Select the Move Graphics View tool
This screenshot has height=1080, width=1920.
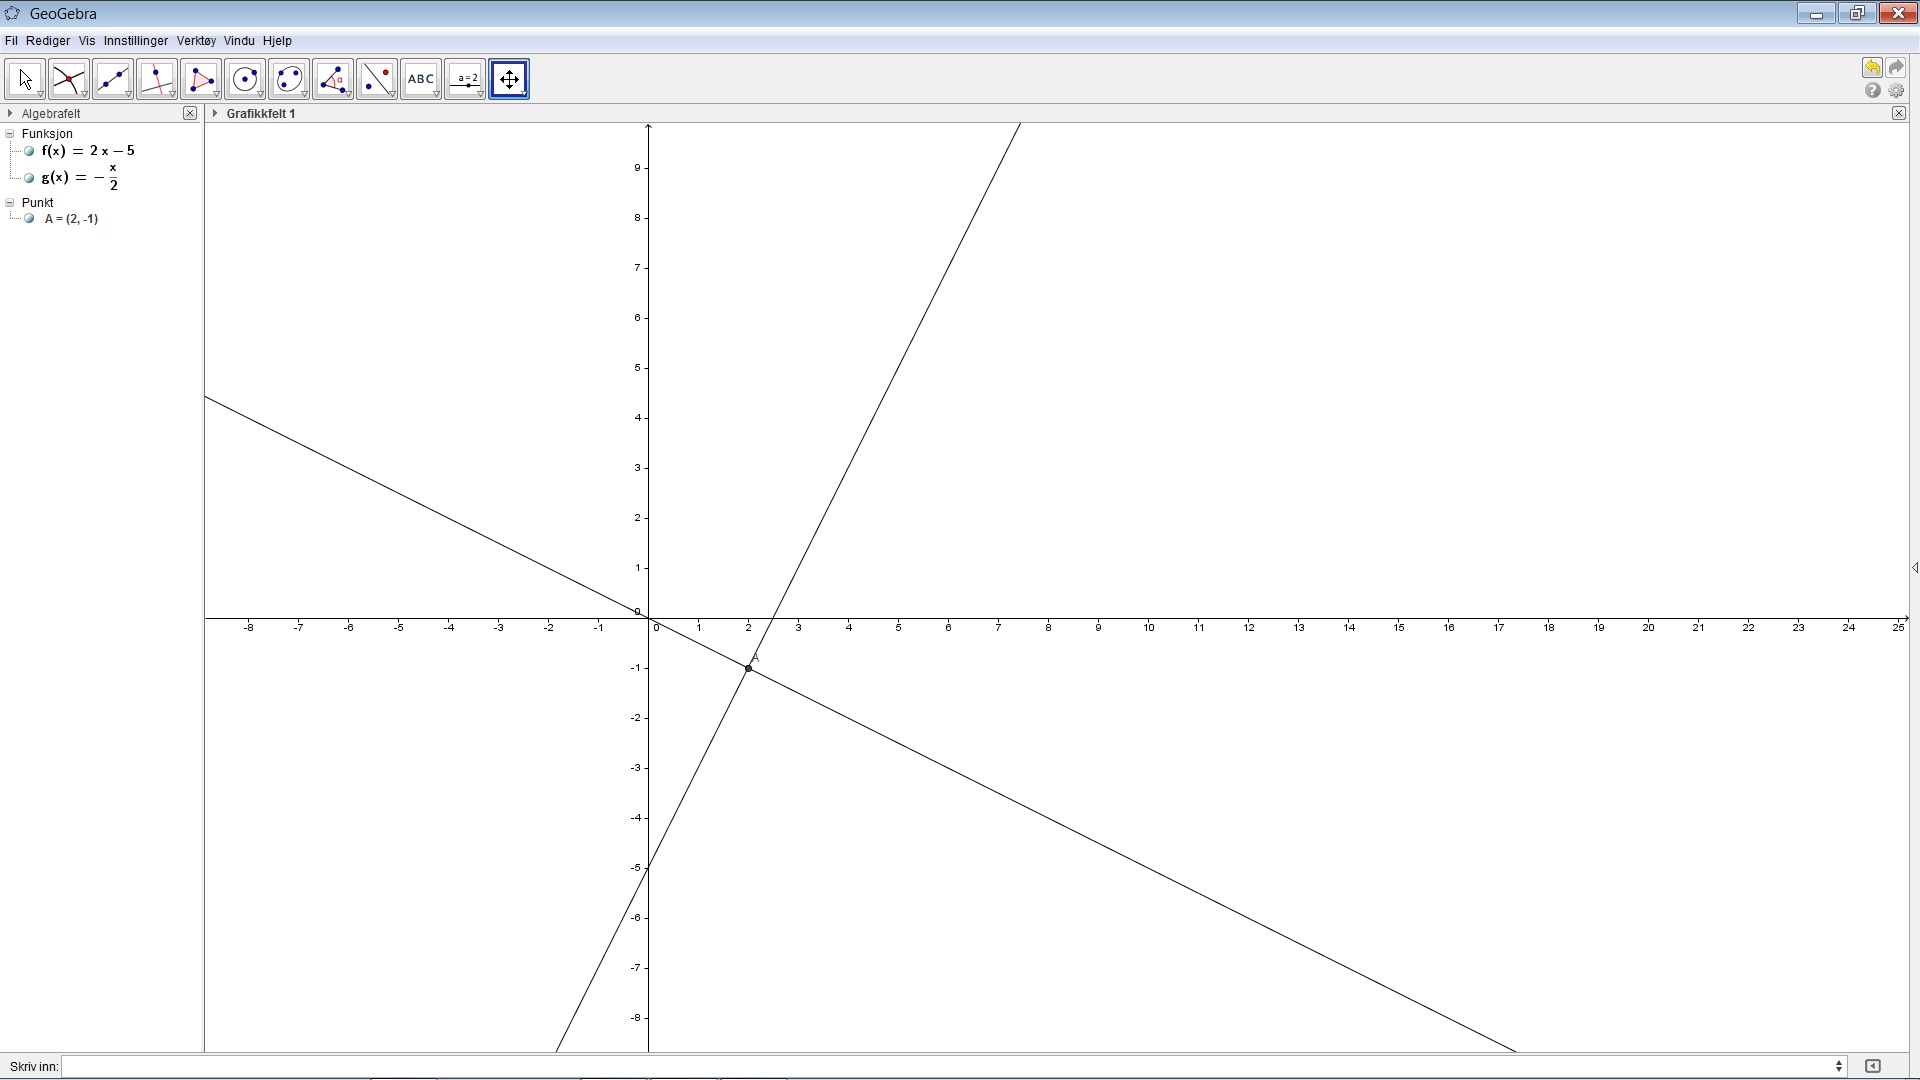click(x=509, y=79)
